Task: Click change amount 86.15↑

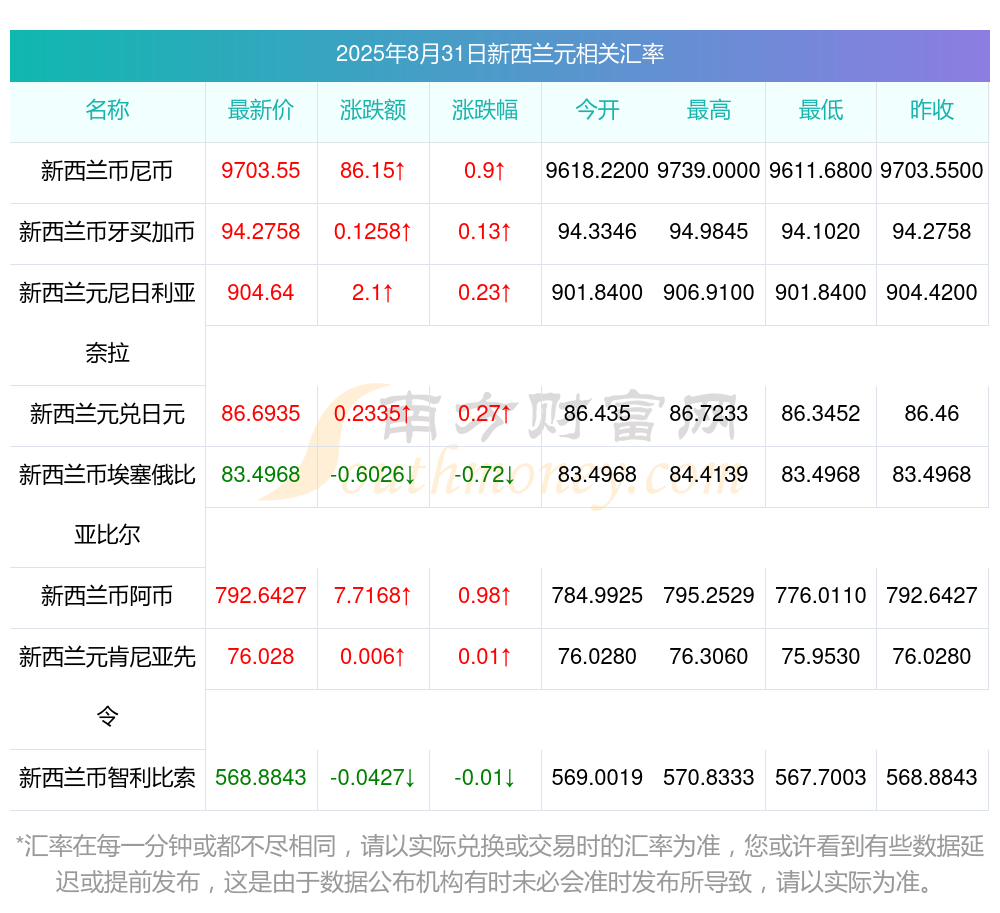Action: tap(372, 170)
